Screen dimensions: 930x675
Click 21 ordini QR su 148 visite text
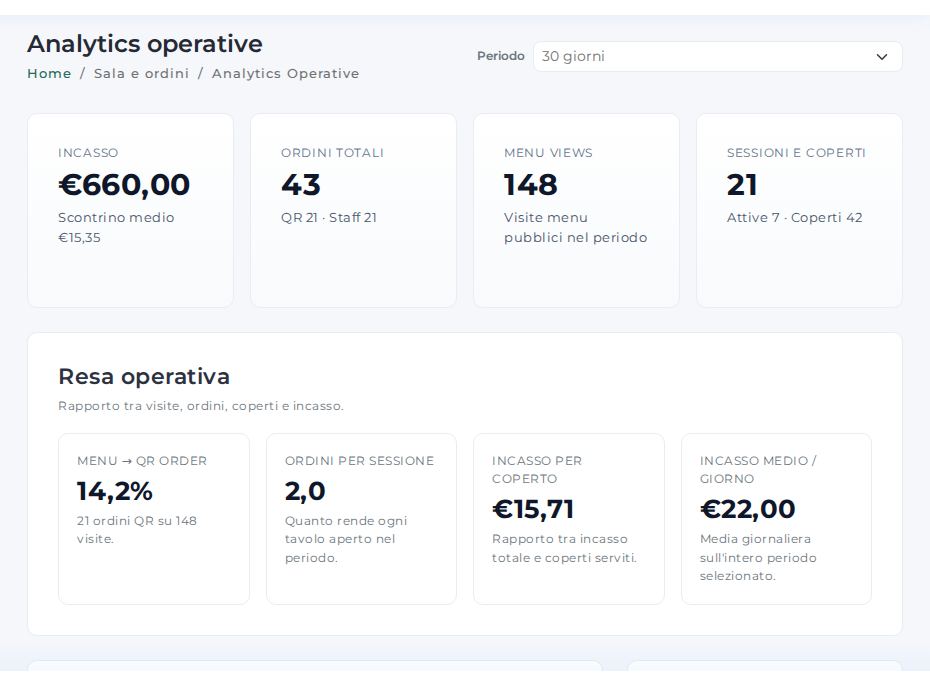(136, 530)
